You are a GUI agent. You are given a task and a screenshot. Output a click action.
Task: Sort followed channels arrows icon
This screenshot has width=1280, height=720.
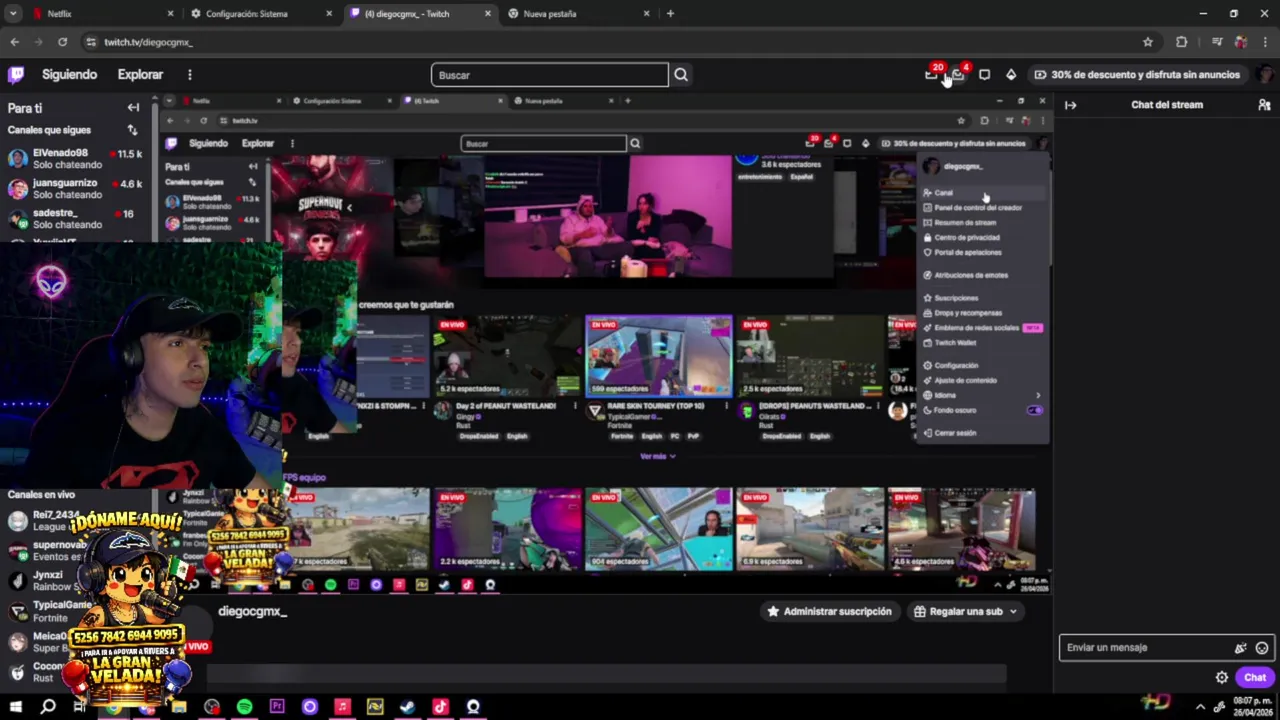point(132,130)
